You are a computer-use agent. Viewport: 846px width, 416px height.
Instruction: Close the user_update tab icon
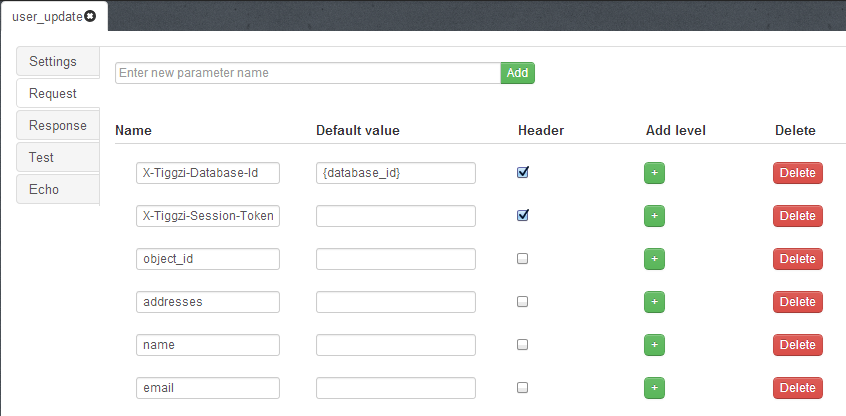[x=91, y=17]
